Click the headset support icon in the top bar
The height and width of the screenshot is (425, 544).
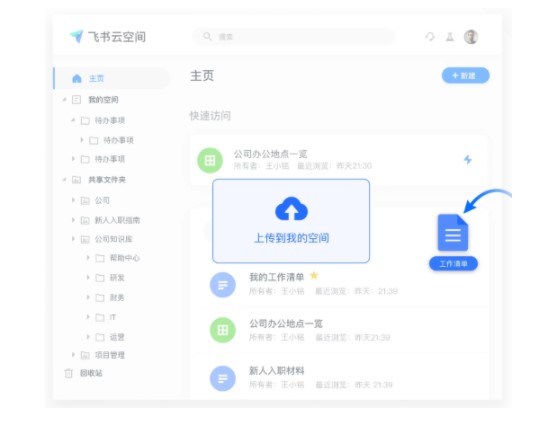pos(430,36)
